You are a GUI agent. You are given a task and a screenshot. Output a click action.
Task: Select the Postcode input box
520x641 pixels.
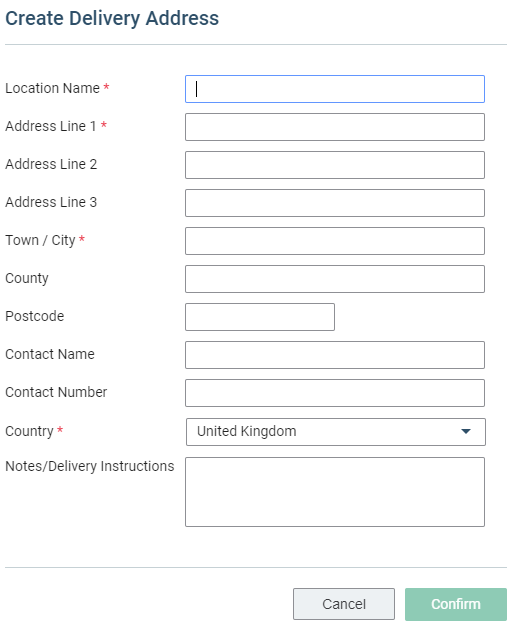(260, 317)
